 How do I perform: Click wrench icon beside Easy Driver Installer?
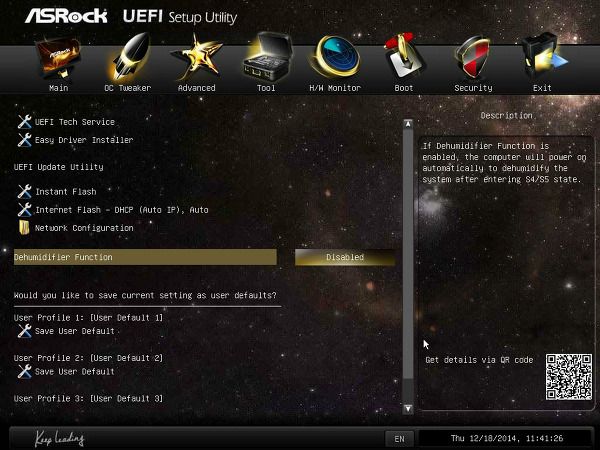pos(24,140)
